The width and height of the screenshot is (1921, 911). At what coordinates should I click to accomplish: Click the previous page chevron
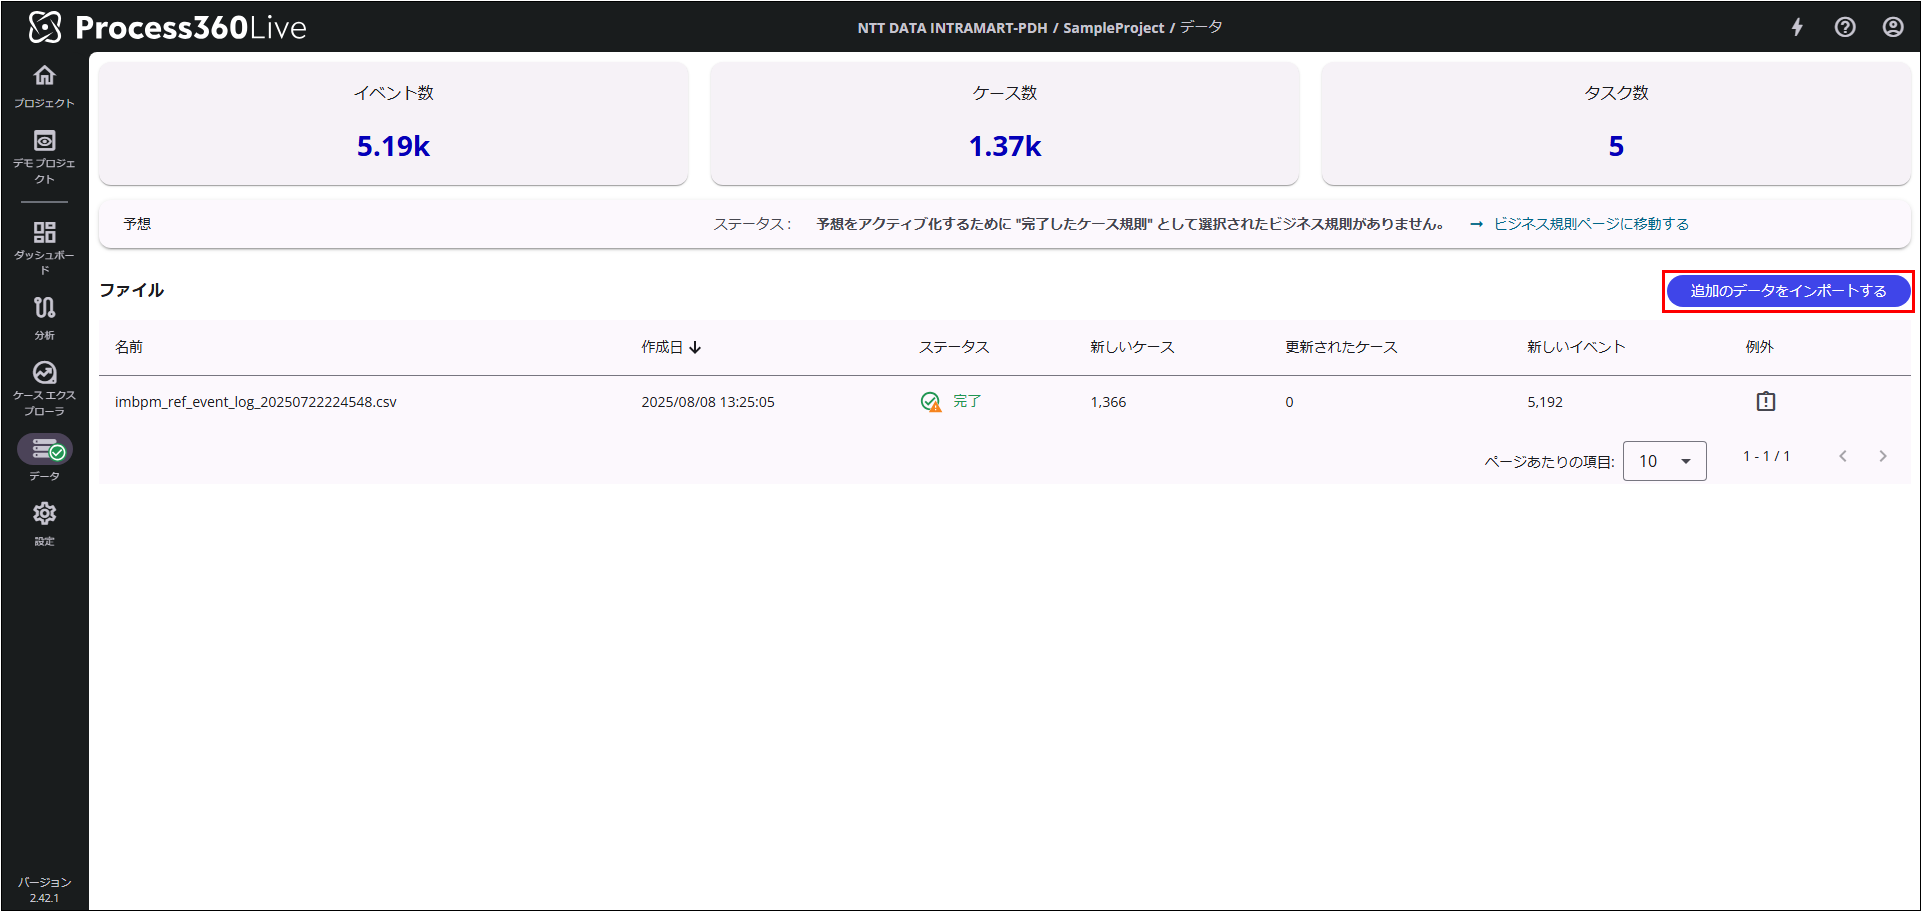pyautogui.click(x=1843, y=456)
